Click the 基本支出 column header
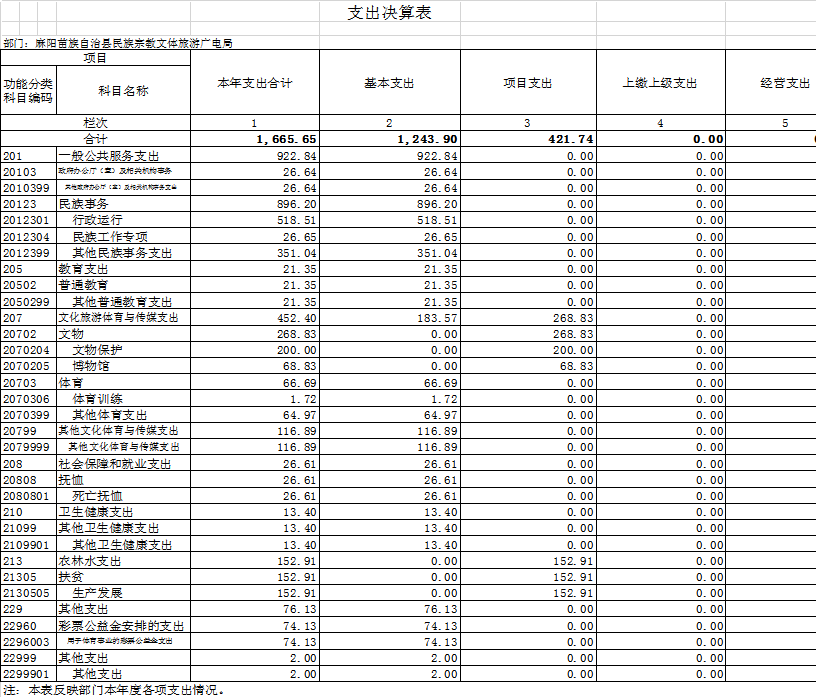 tap(383, 82)
